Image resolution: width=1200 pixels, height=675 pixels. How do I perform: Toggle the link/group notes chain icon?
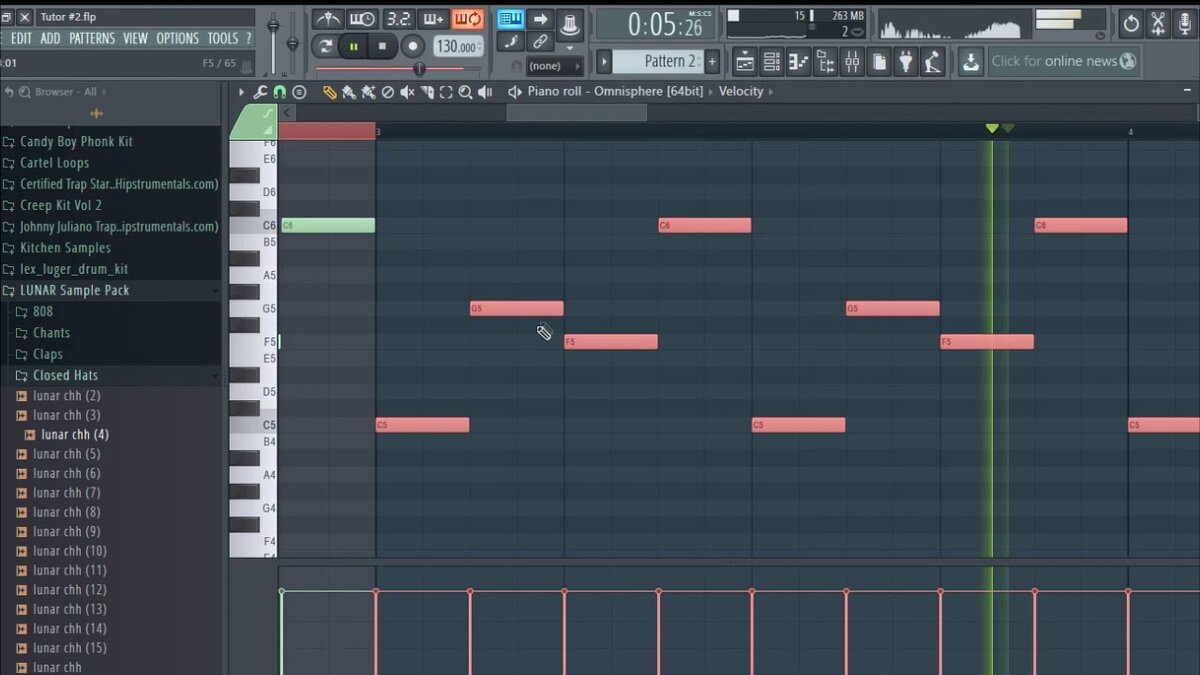click(x=540, y=42)
